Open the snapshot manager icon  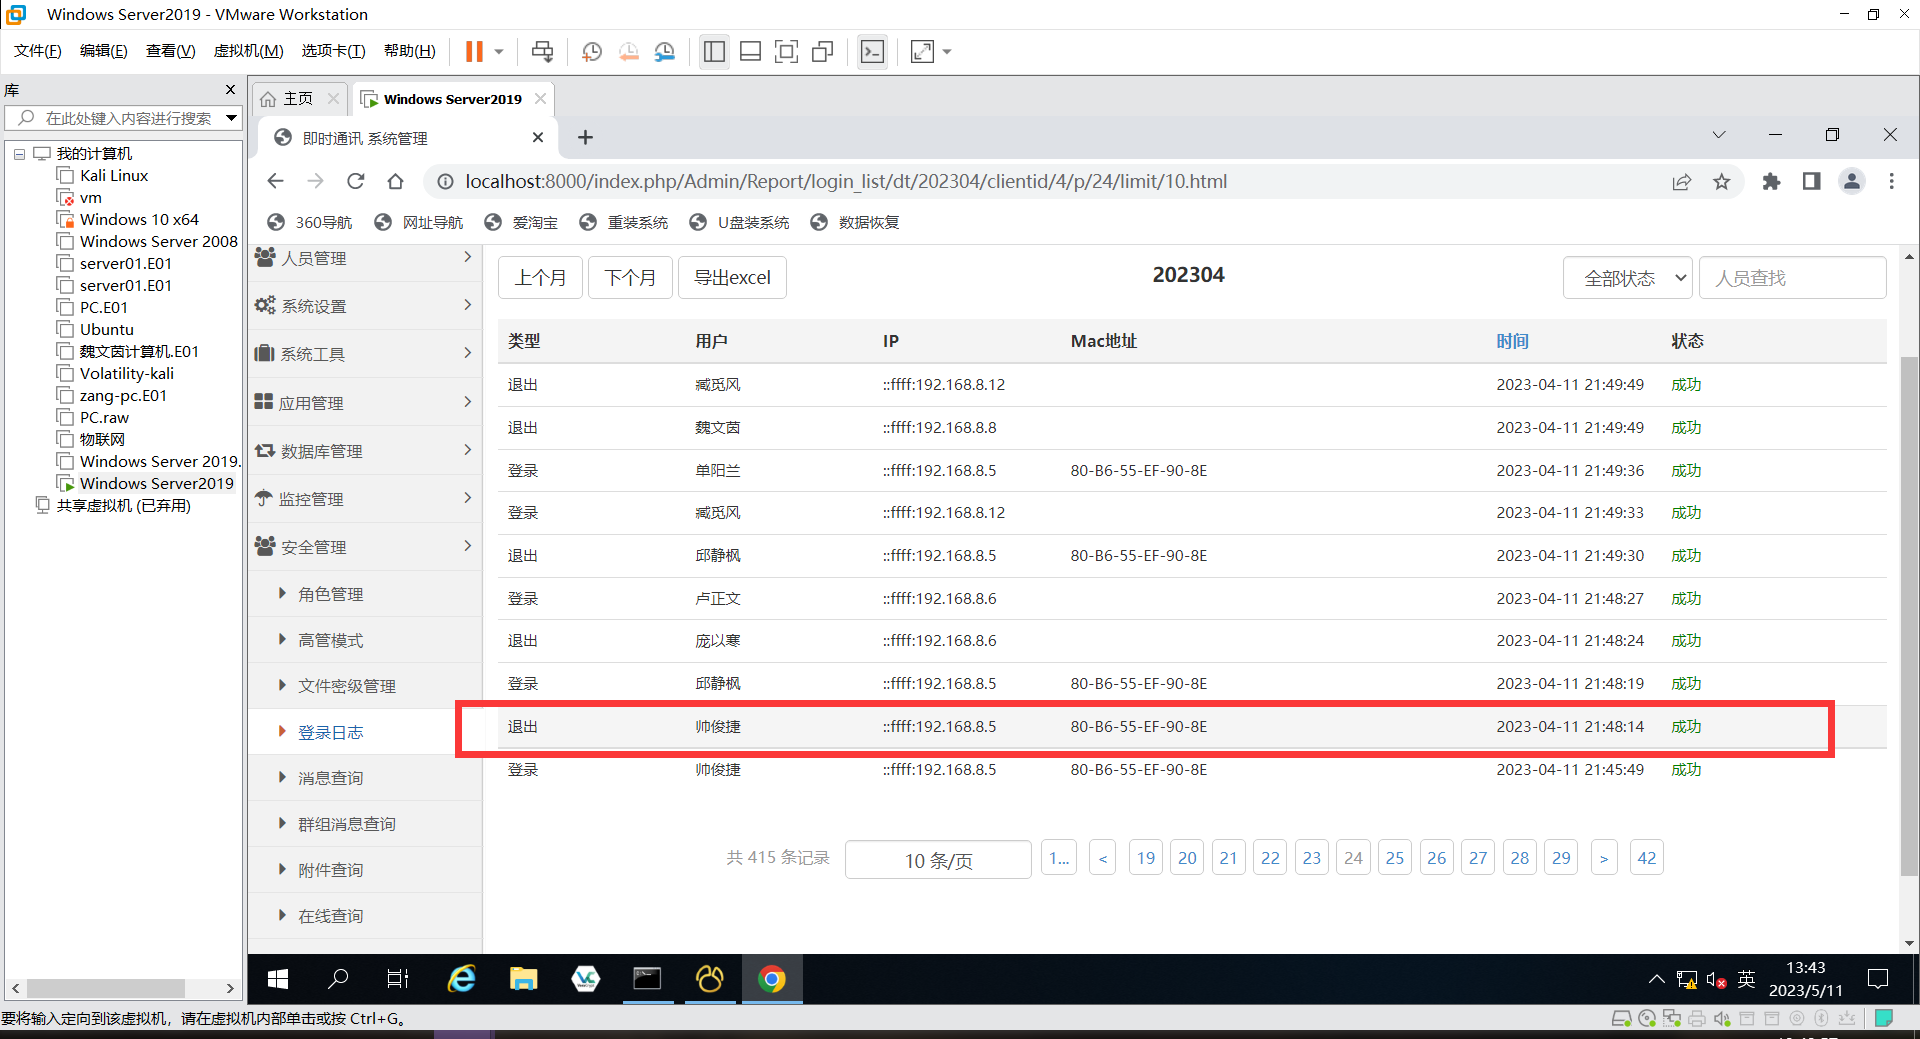click(665, 51)
